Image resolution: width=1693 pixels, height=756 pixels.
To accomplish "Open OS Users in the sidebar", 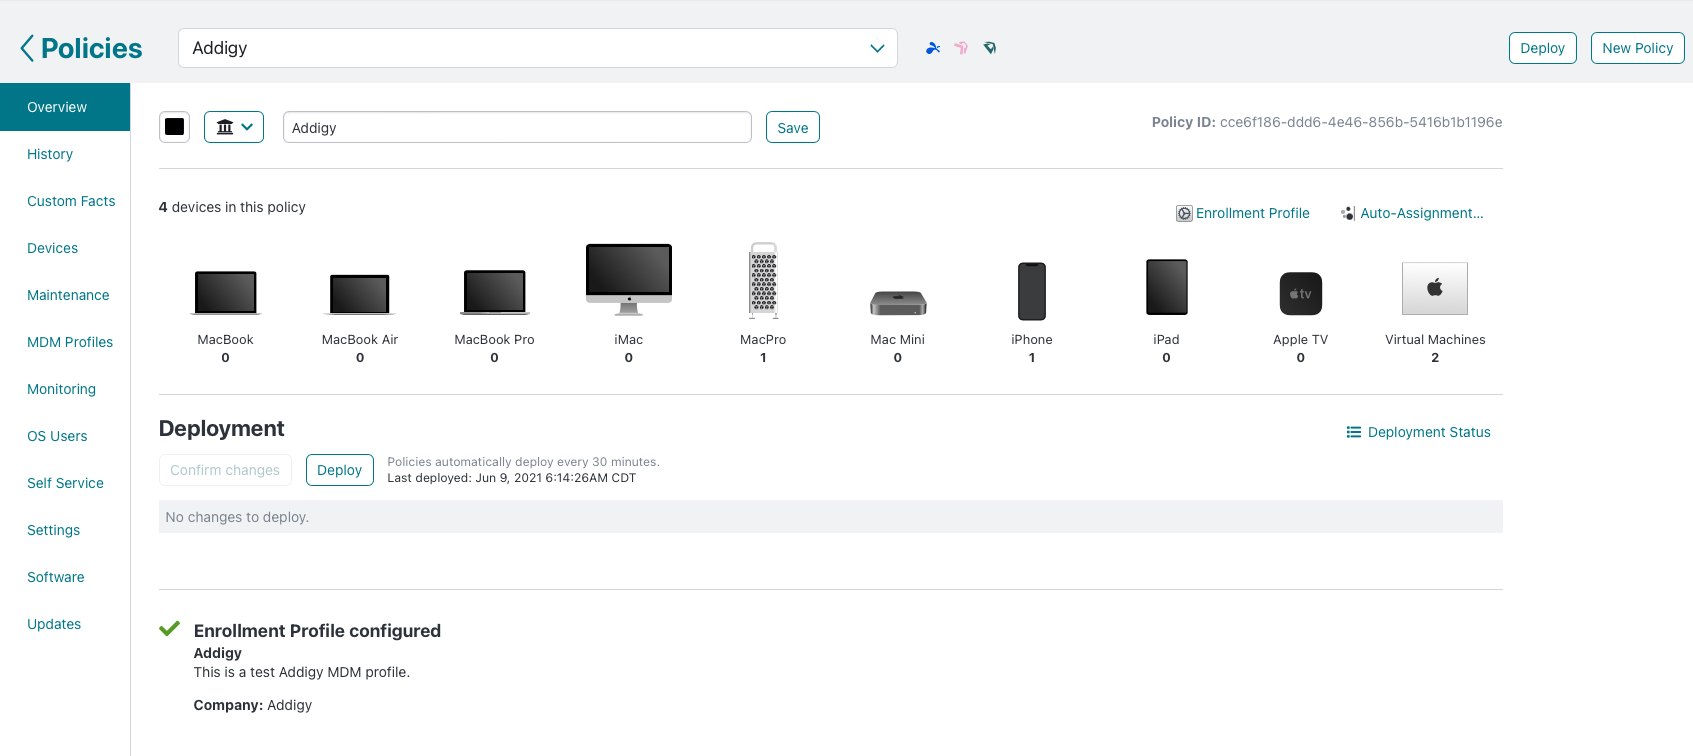I will 57,436.
